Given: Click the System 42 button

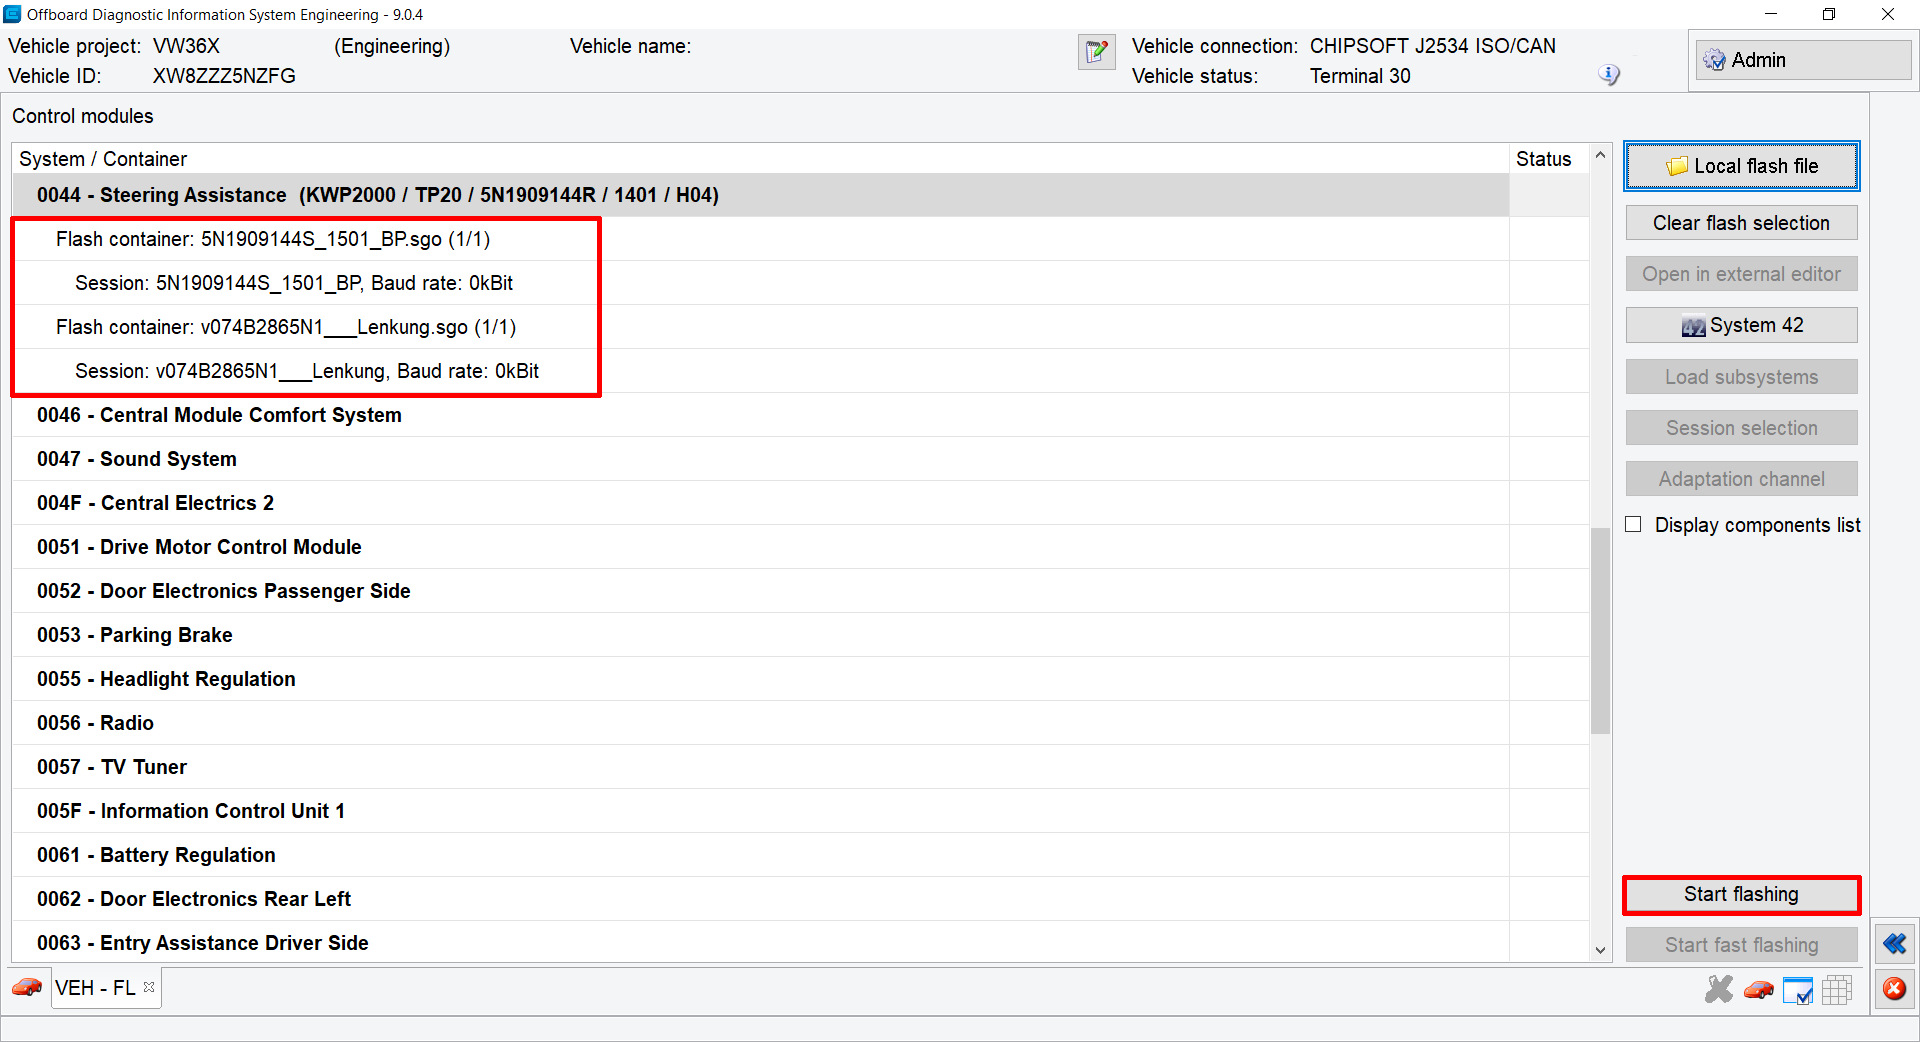Looking at the screenshot, I should tap(1741, 325).
